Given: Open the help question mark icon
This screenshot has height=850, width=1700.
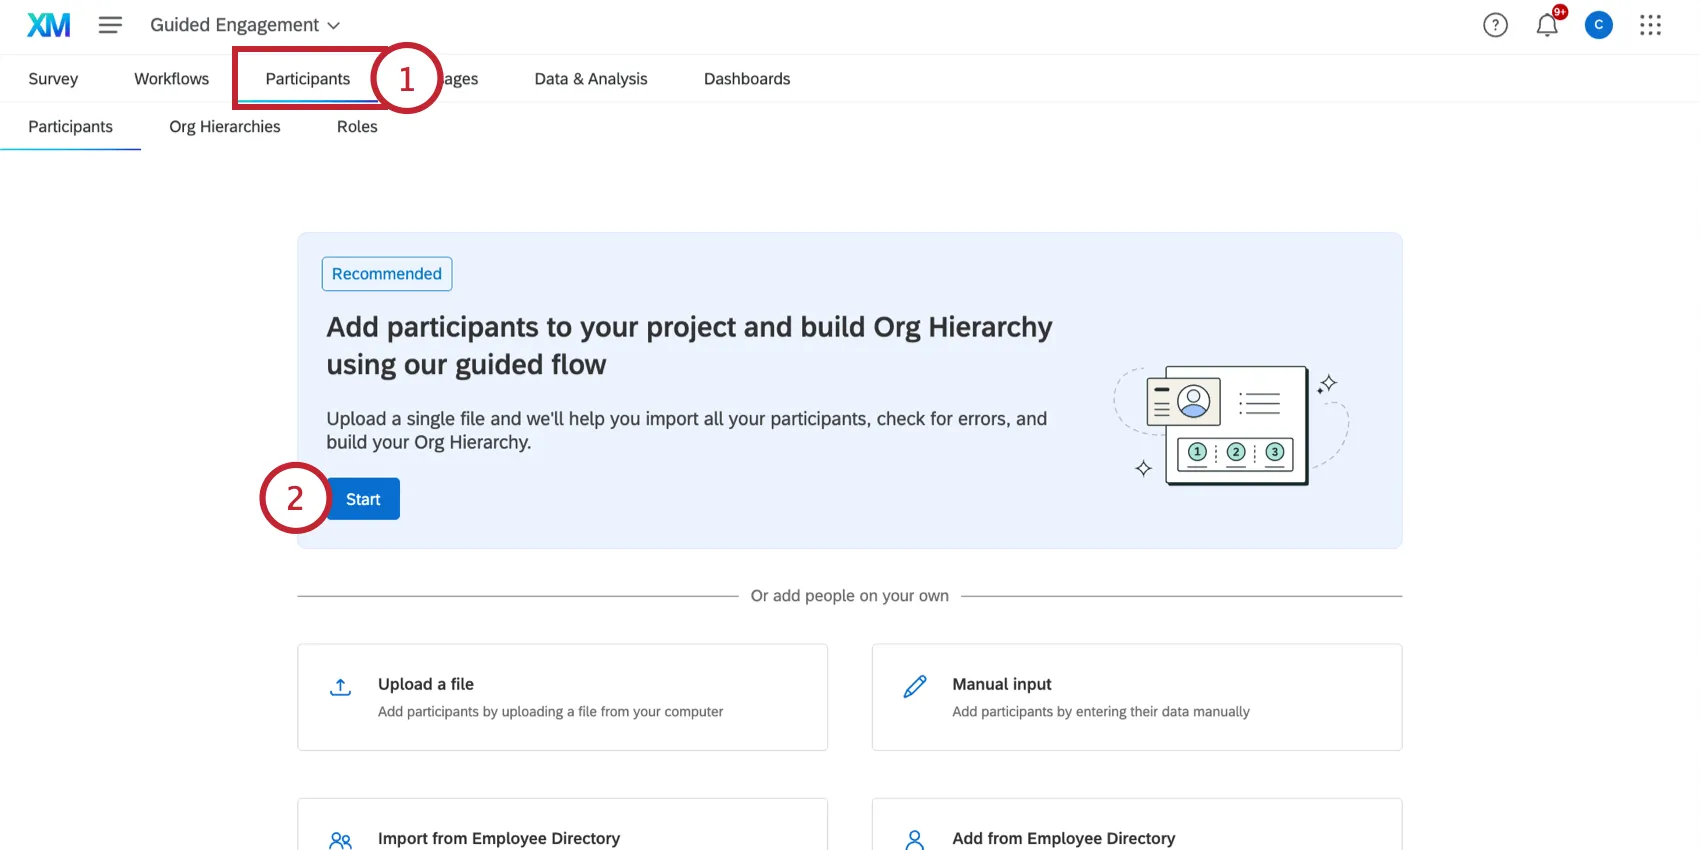Looking at the screenshot, I should [x=1495, y=25].
